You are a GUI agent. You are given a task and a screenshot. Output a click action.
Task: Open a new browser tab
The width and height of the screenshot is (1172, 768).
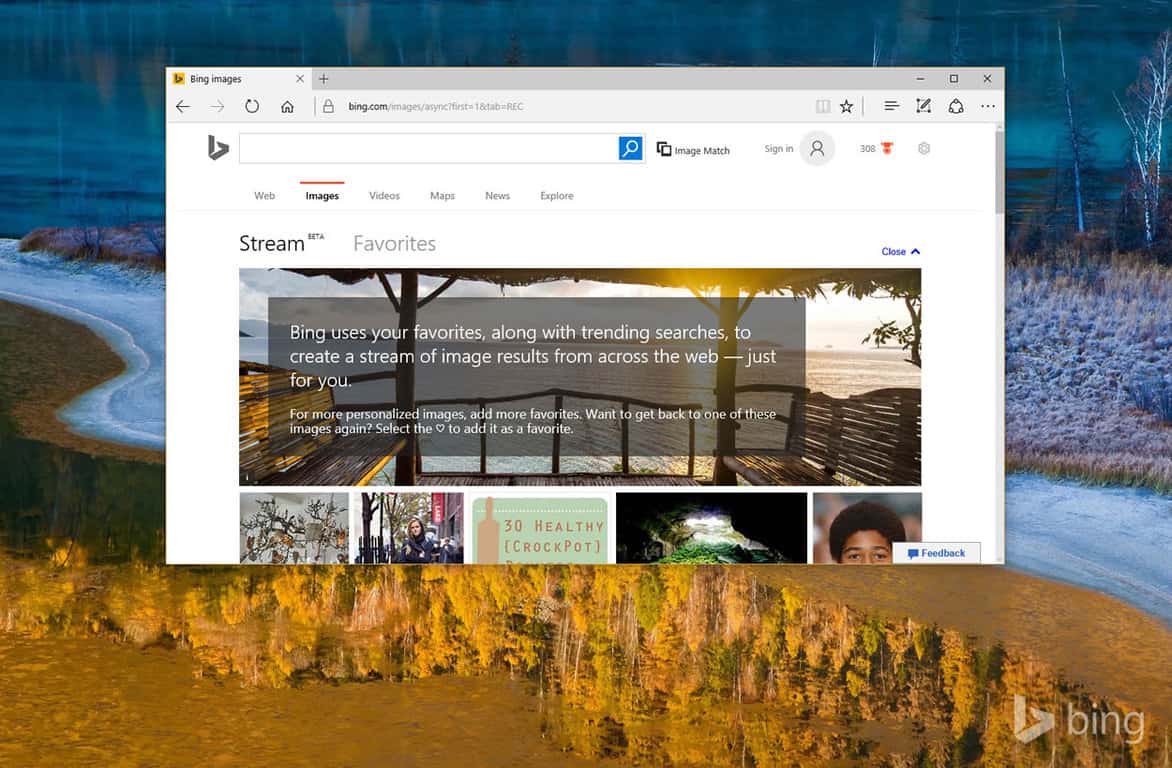(324, 79)
